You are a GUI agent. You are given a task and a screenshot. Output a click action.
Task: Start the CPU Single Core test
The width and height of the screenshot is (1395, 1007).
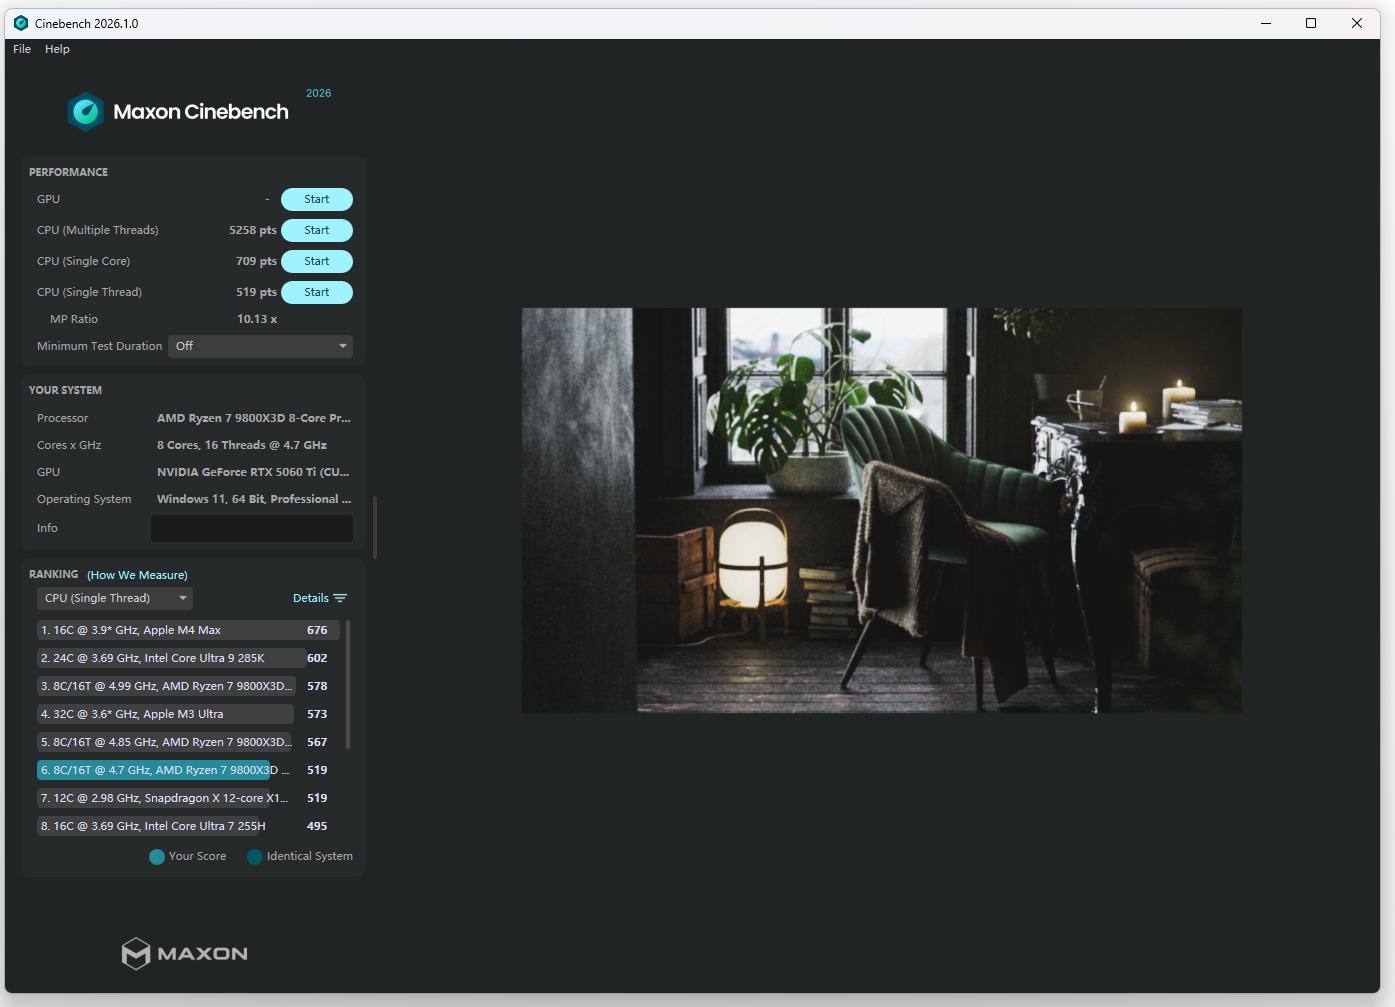pyautogui.click(x=317, y=261)
